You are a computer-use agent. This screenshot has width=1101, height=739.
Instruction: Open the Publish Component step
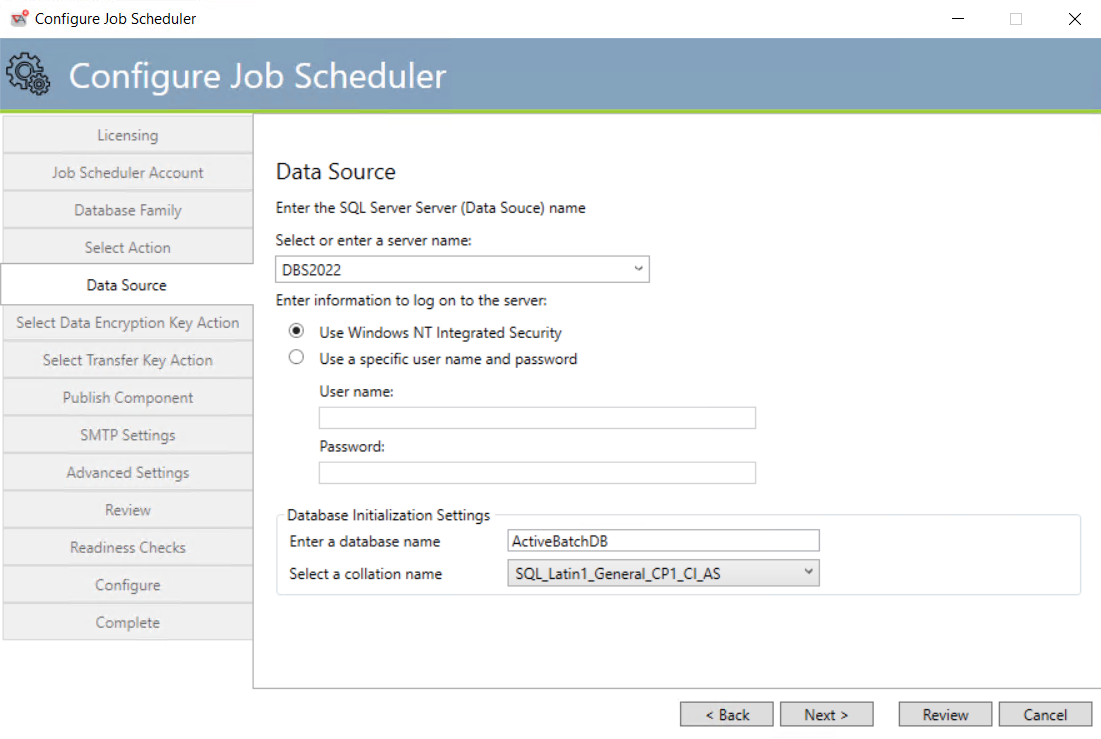point(128,398)
